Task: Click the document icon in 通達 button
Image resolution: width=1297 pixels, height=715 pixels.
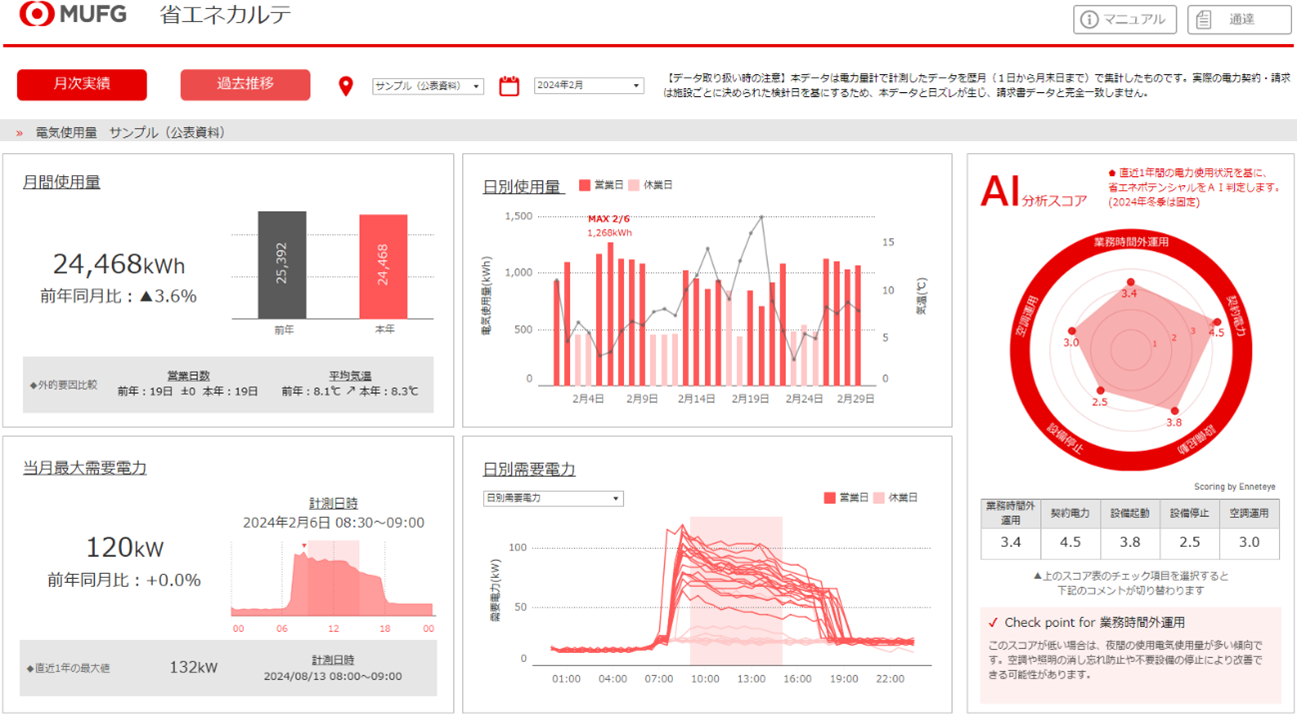Action: pos(1204,19)
